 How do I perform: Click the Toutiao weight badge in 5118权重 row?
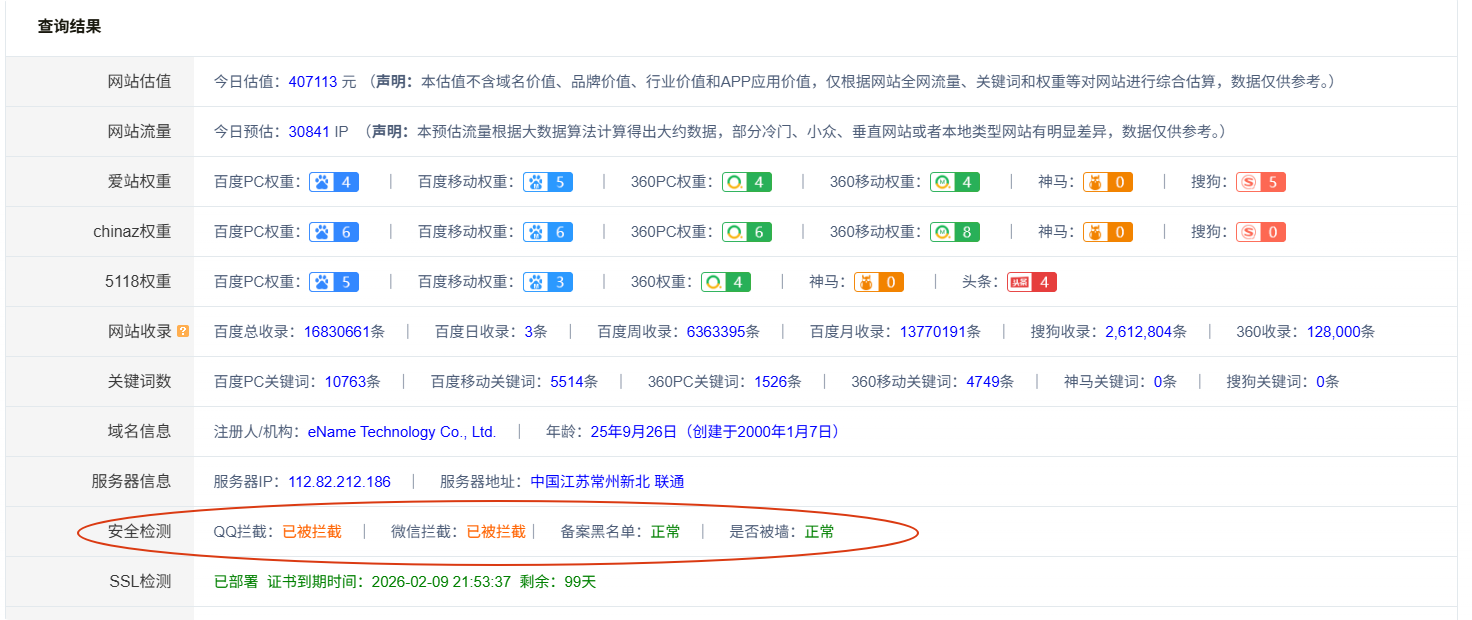tap(1031, 281)
